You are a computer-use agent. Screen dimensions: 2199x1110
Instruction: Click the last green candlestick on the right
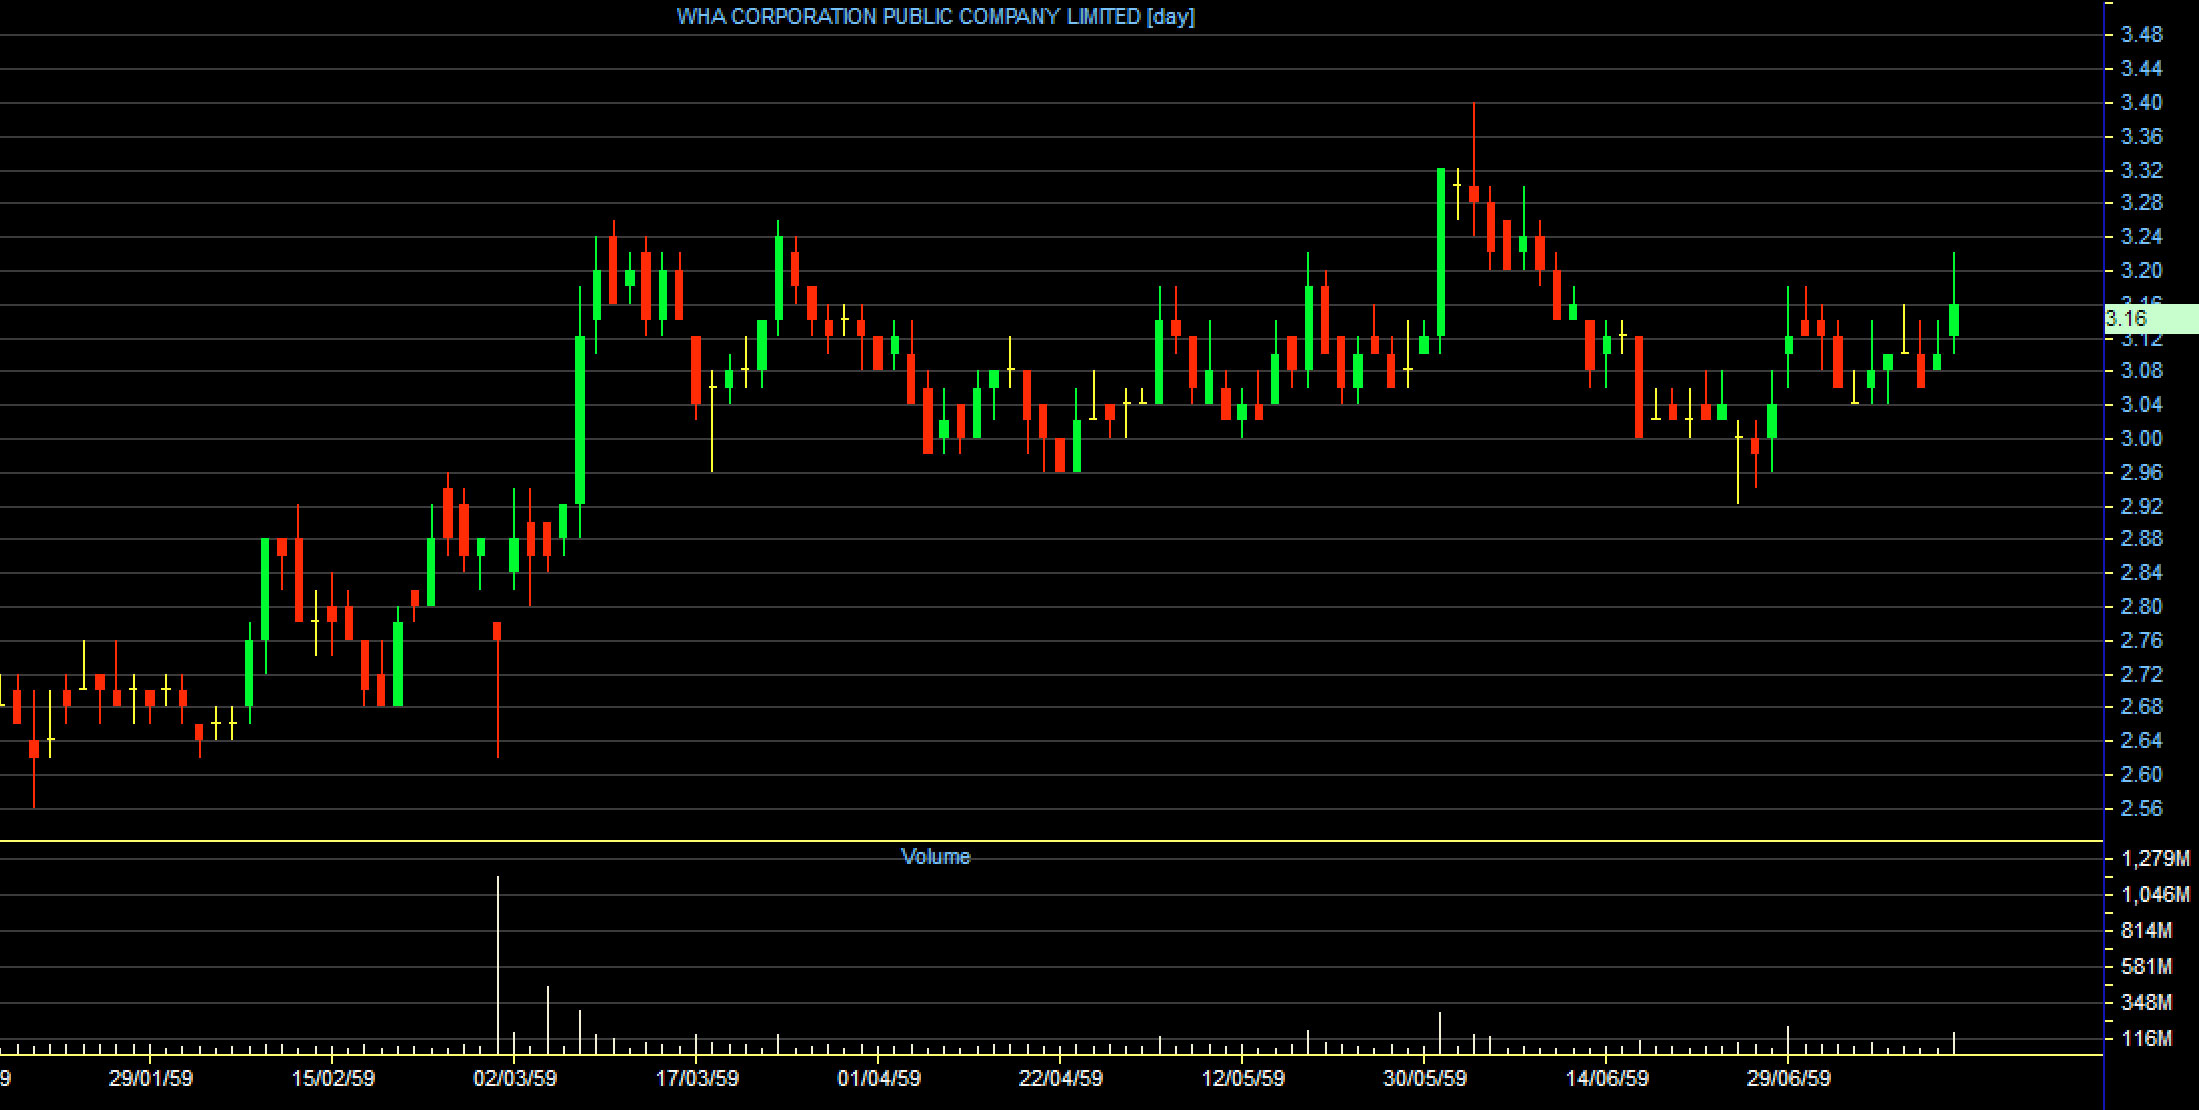tap(1954, 320)
